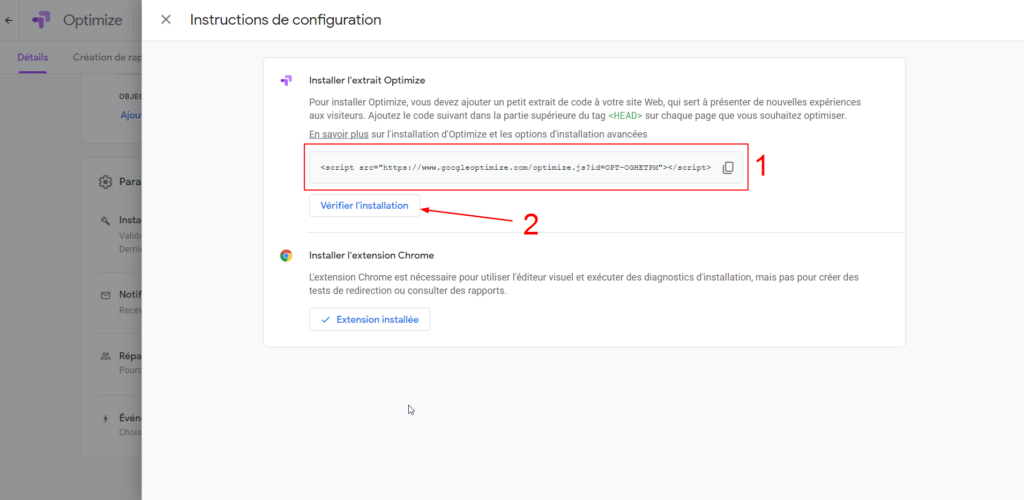Viewport: 1024px width, 500px height.
Task: Click the gear icon in Paramètres section
Action: (x=105, y=182)
